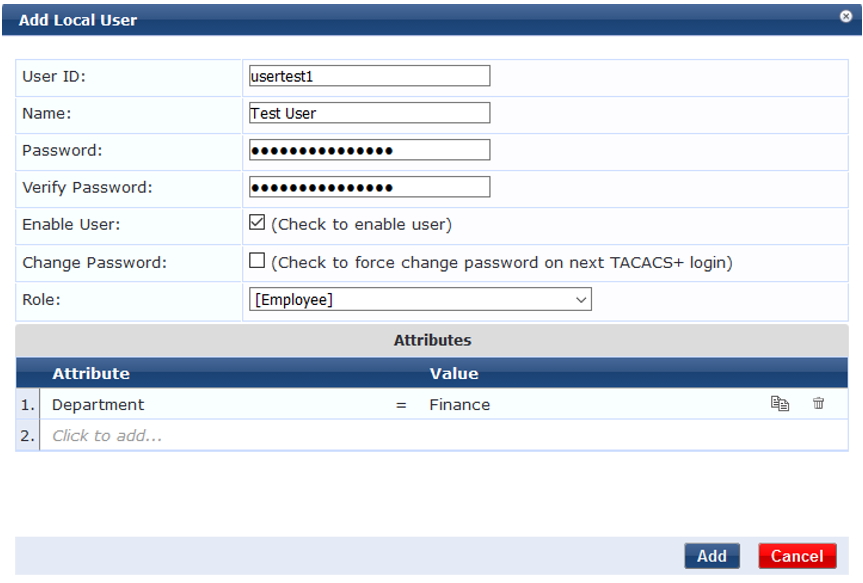Open the Role dropdown

pyautogui.click(x=420, y=299)
